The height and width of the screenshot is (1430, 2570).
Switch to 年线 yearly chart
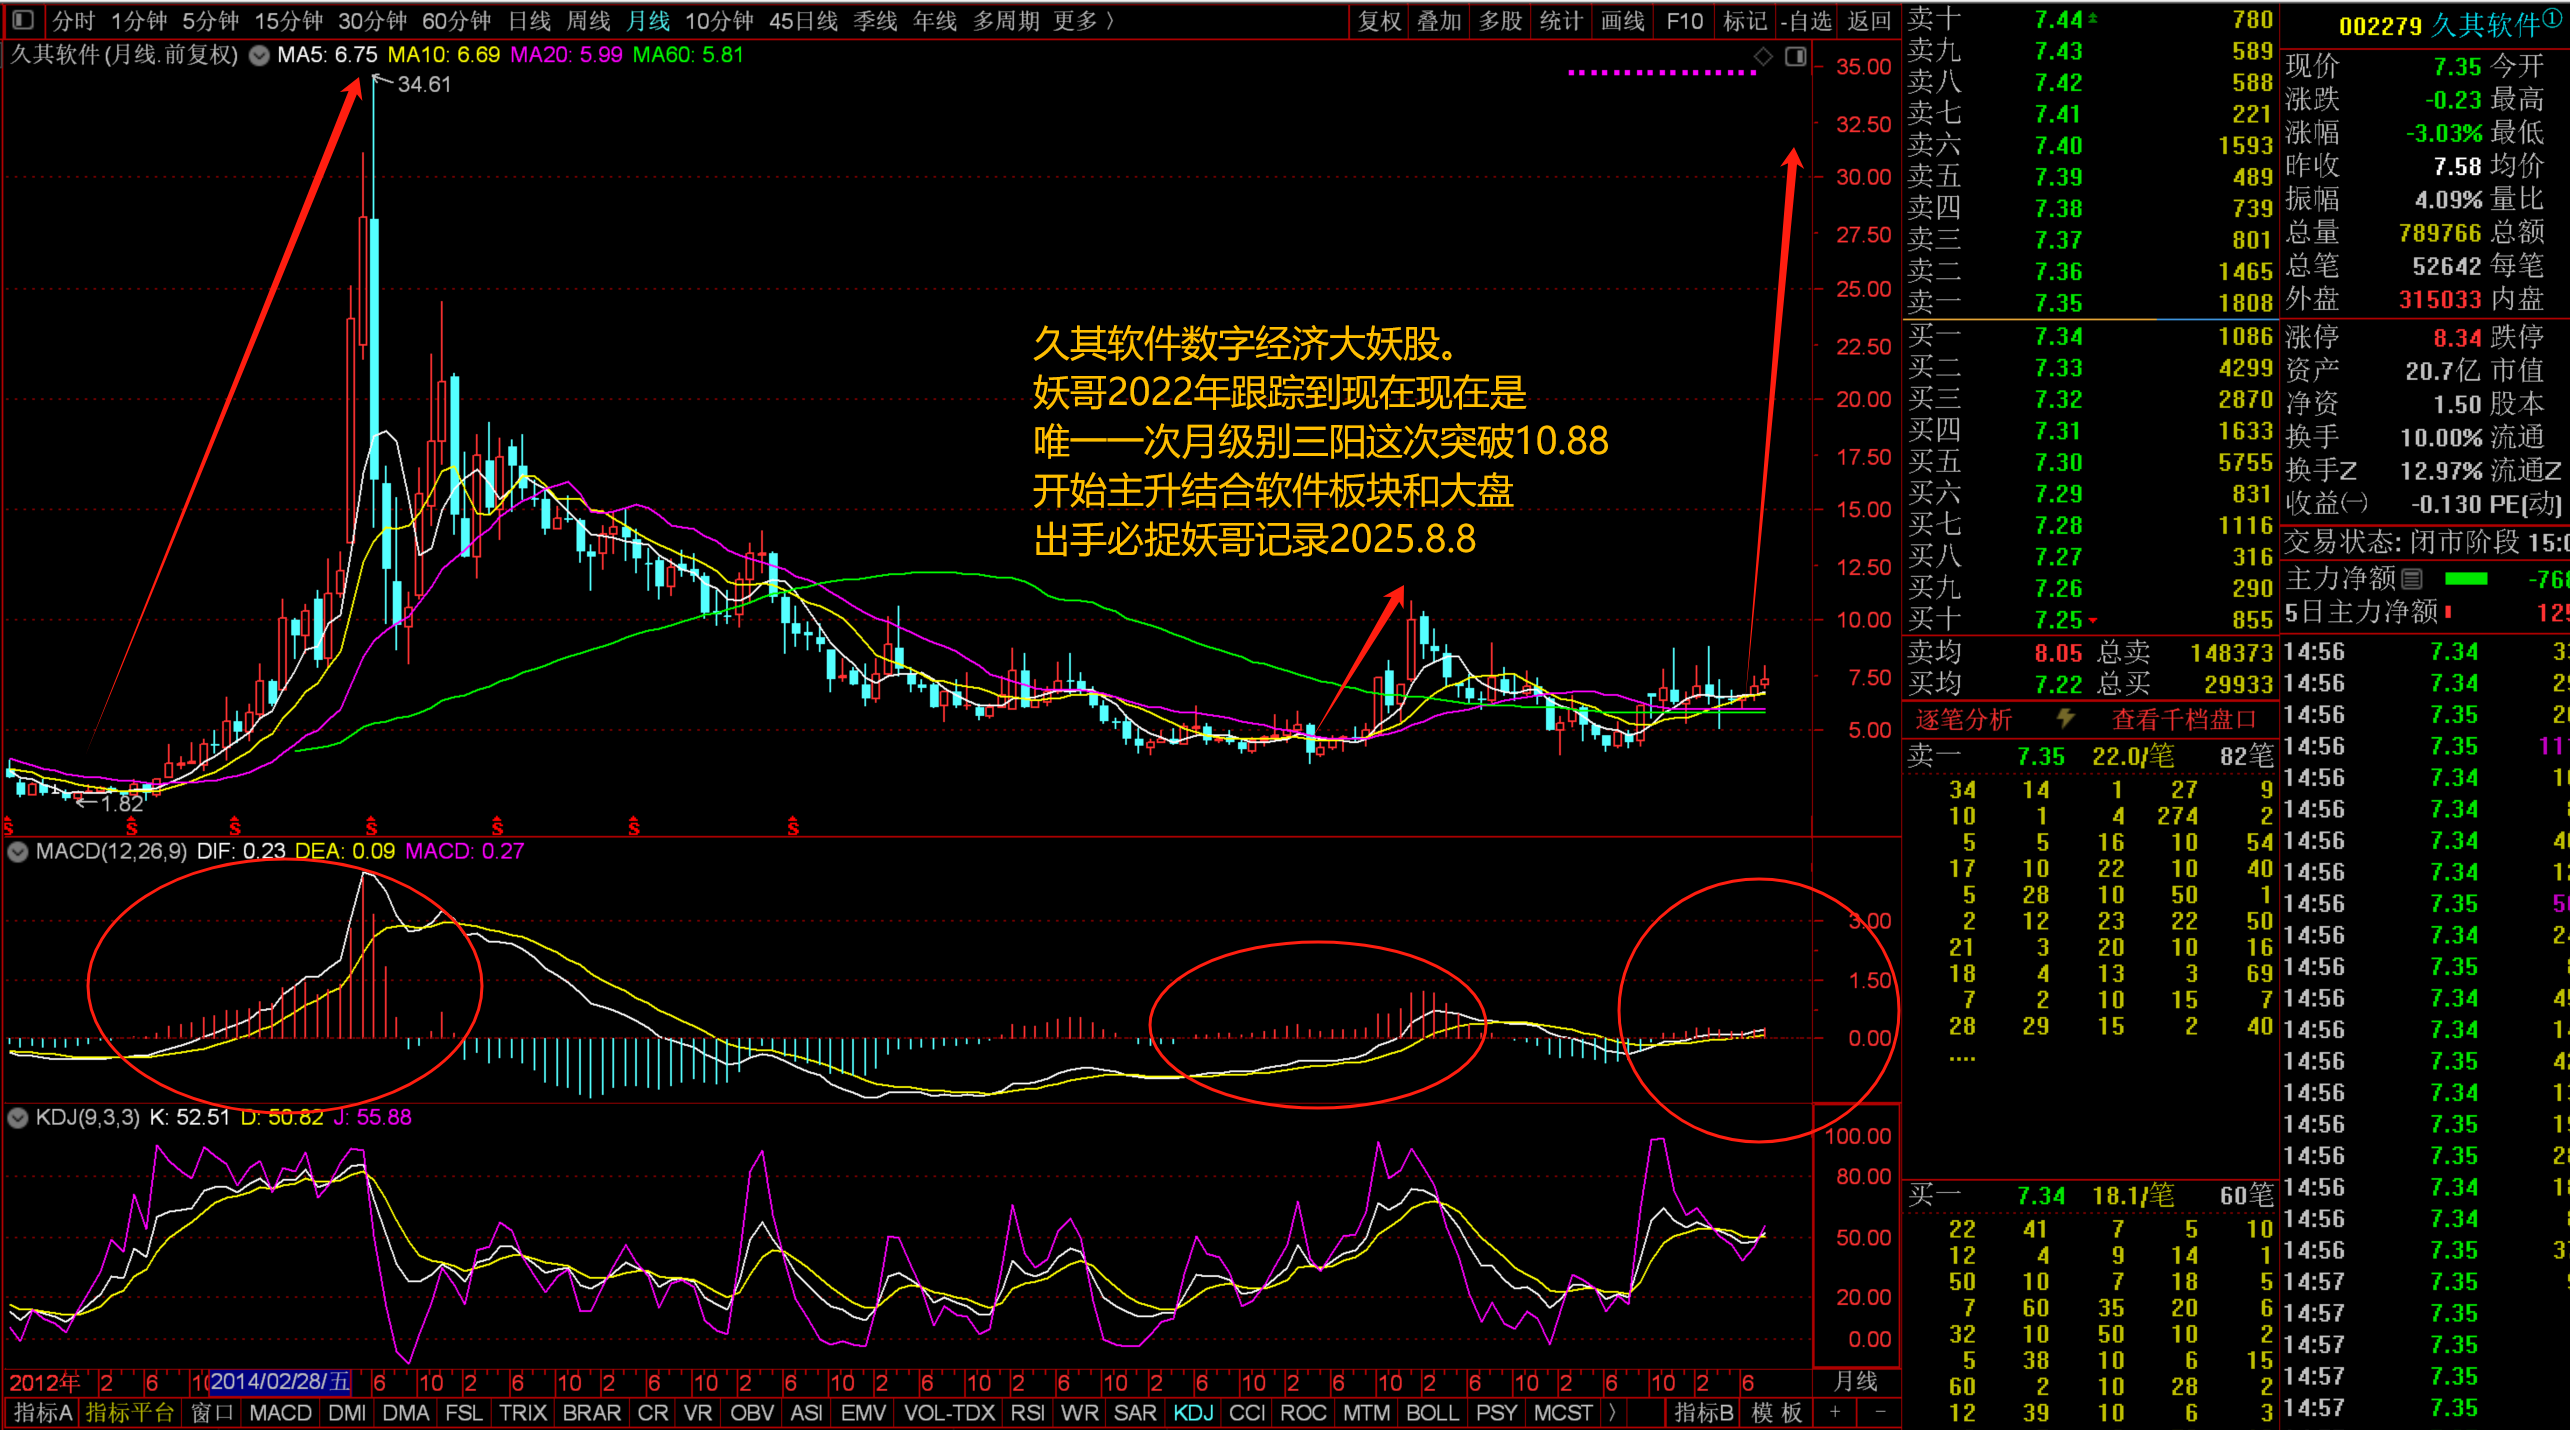point(935,20)
